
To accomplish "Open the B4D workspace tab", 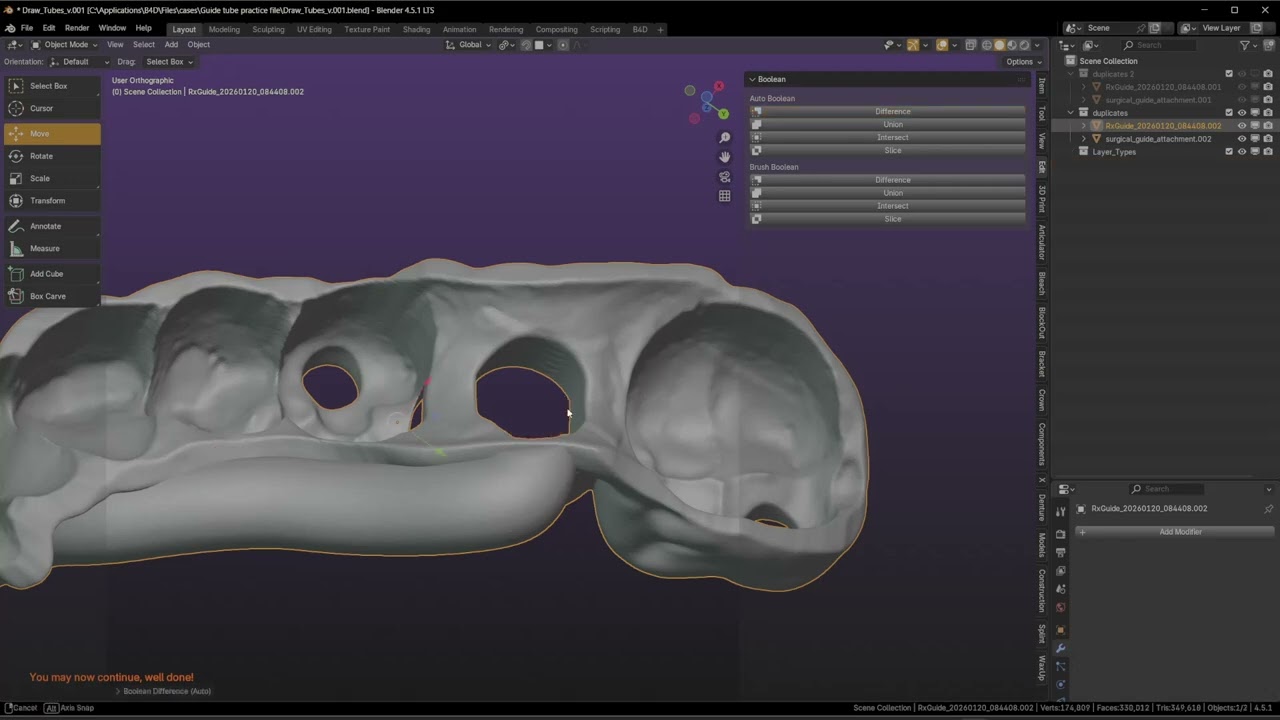I will pos(640,29).
